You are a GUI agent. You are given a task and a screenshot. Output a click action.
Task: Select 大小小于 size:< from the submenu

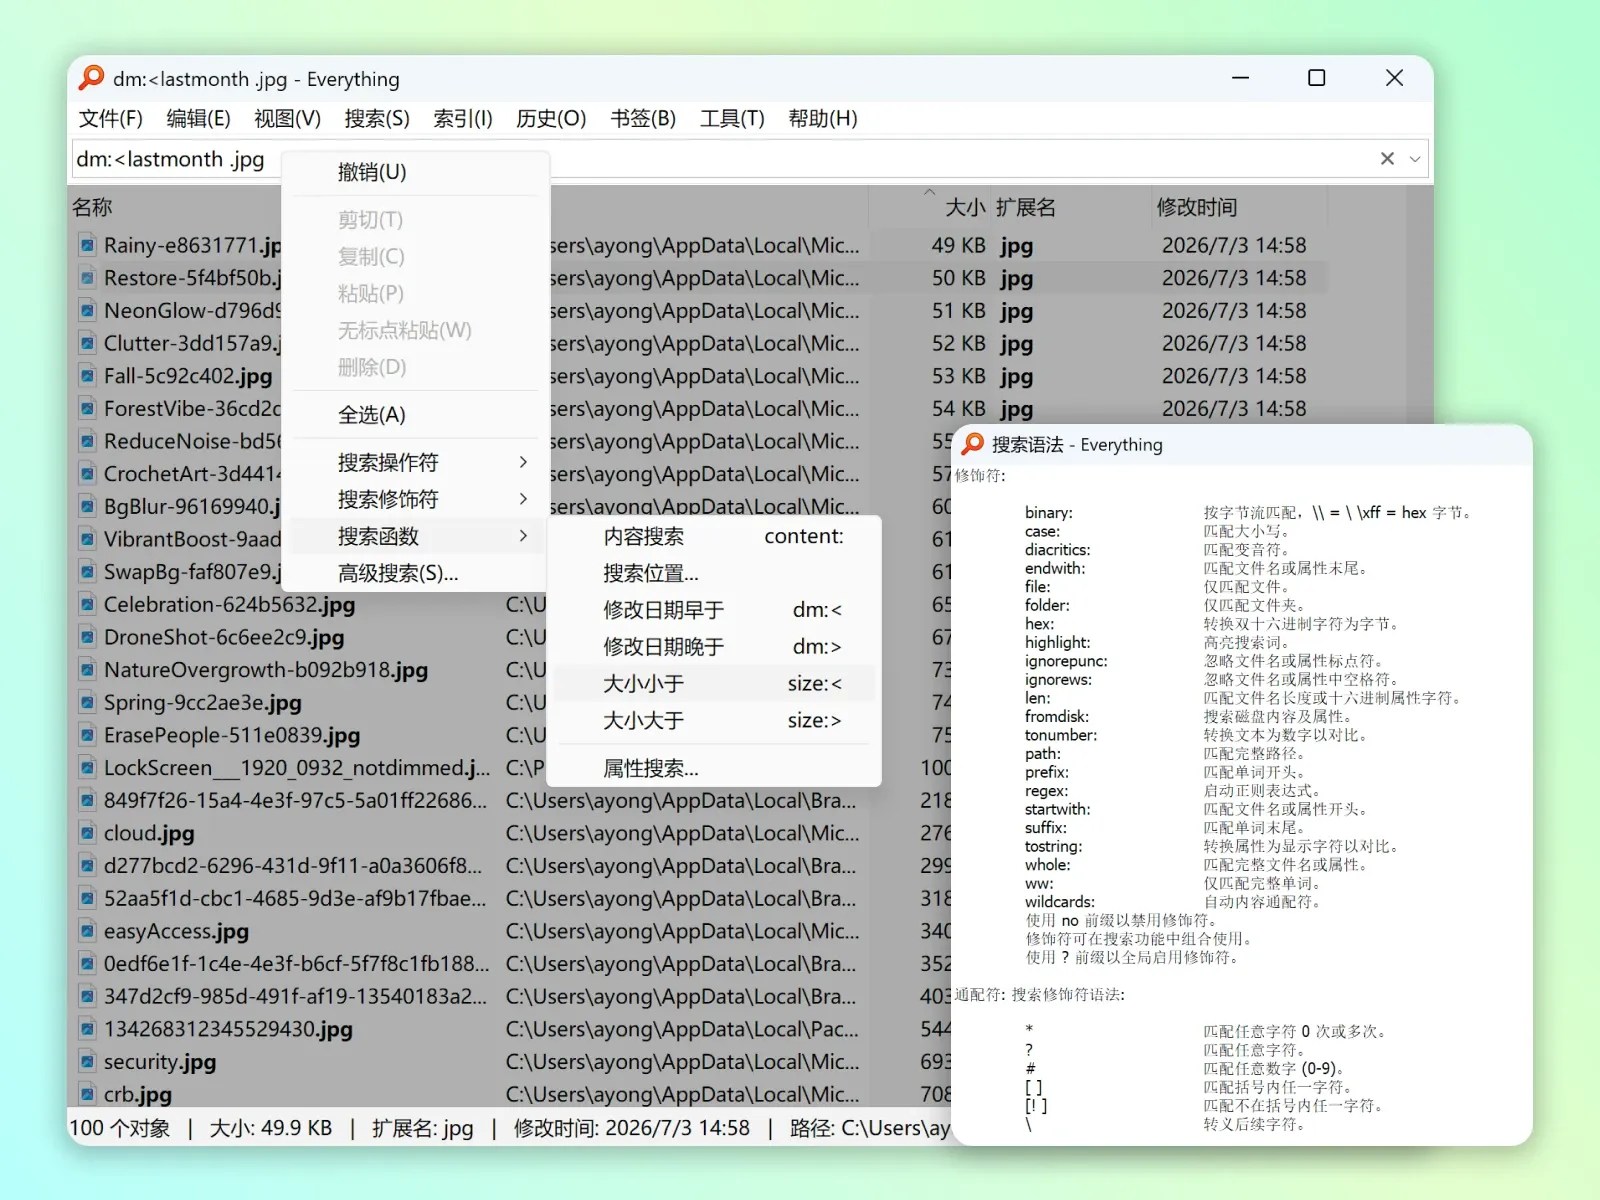click(714, 684)
